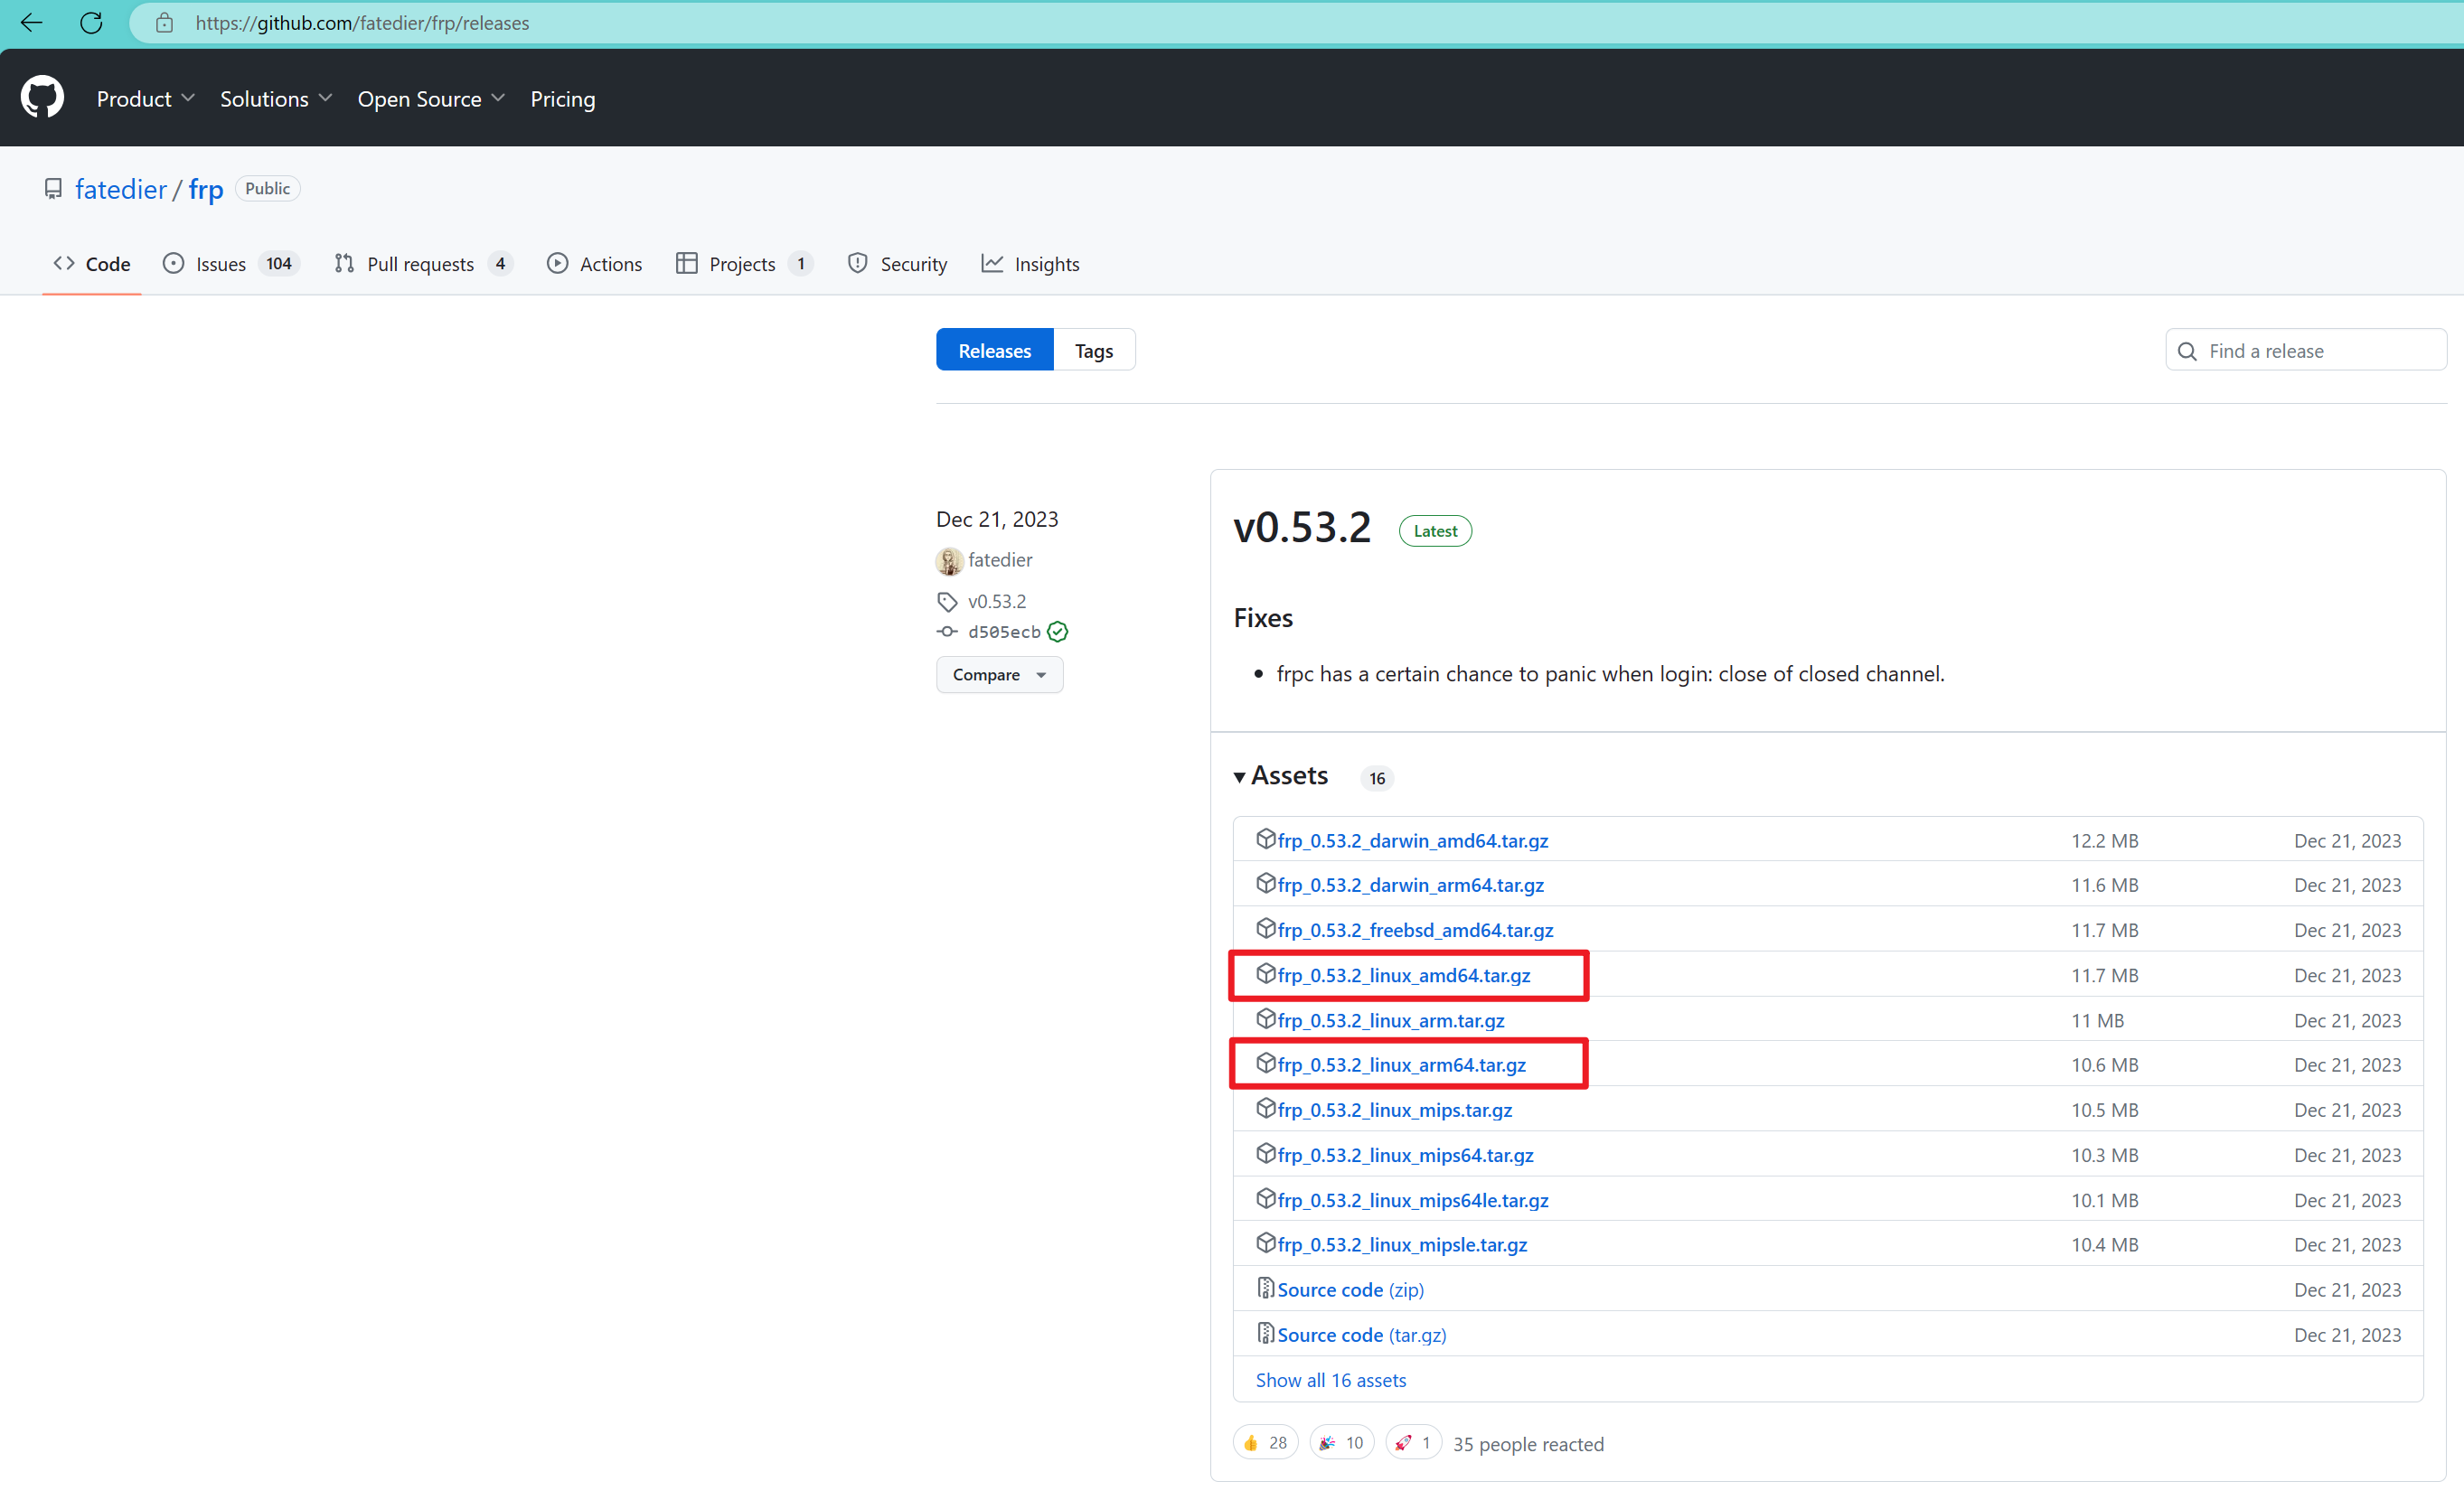Click Show all 16 assets
This screenshot has width=2464, height=1500.
[1331, 1380]
